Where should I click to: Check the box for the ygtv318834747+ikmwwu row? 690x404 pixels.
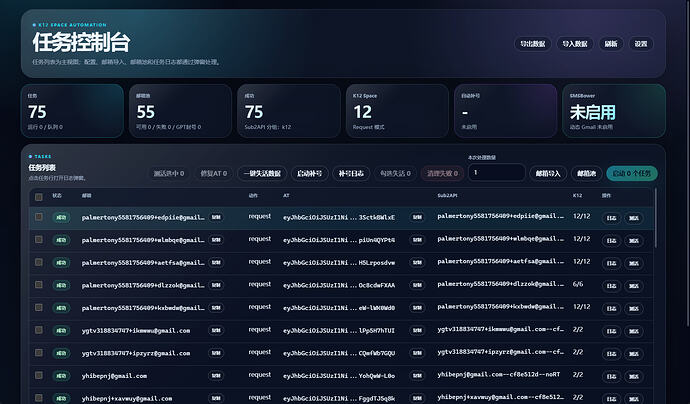point(39,330)
